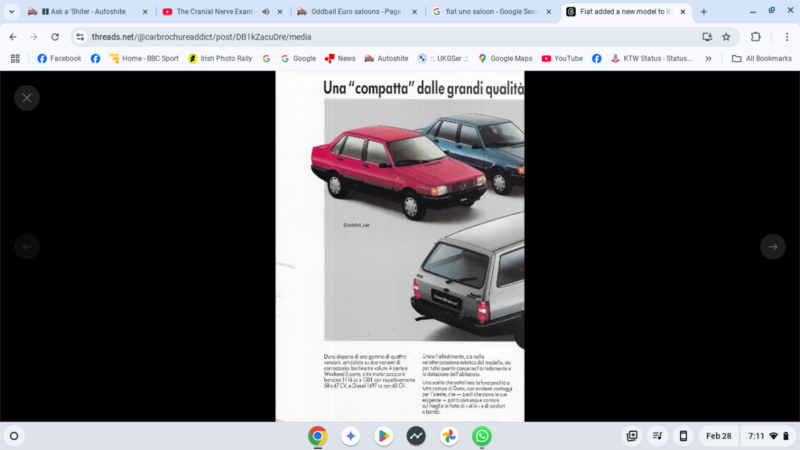The image size is (800, 450).
Task: Open Google Play Store from the shelf
Action: 383,436
